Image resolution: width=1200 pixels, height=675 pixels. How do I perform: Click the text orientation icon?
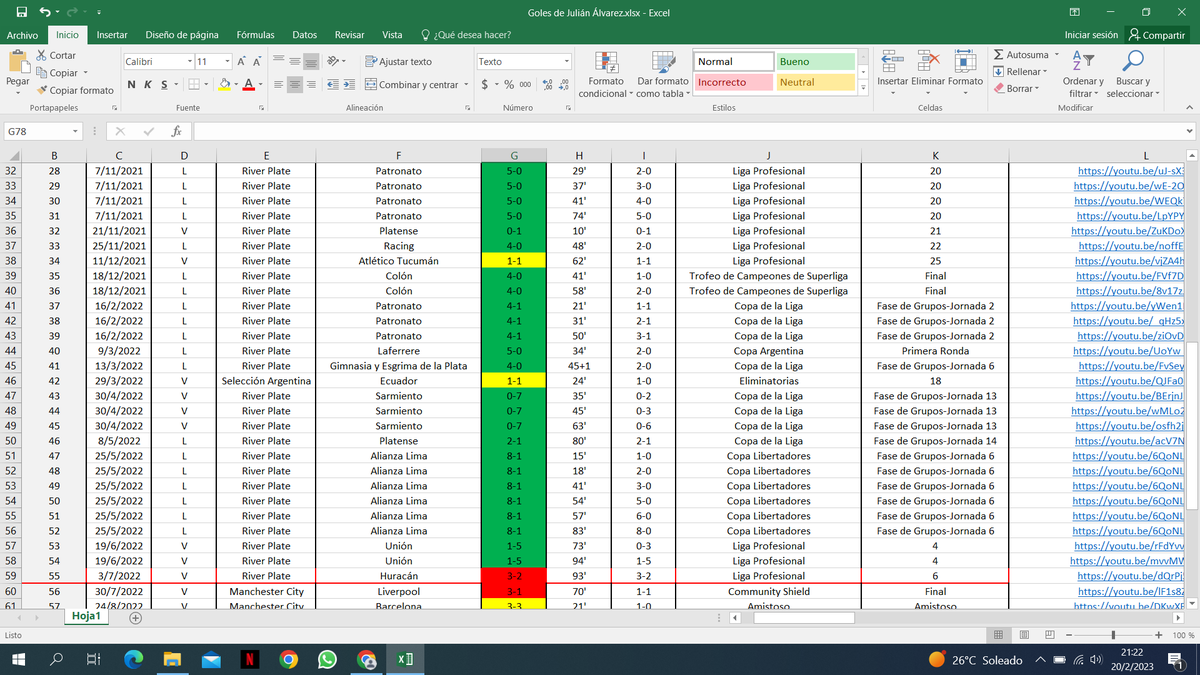pyautogui.click(x=334, y=61)
